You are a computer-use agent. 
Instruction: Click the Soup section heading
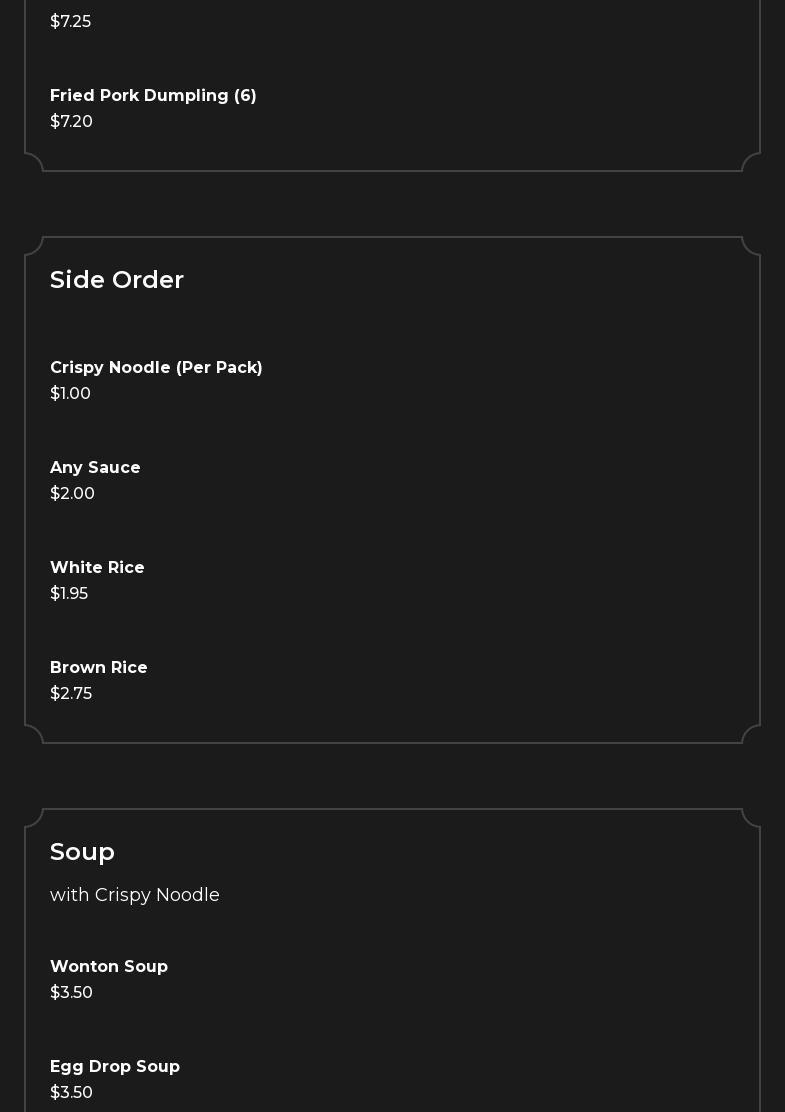click(x=82, y=852)
